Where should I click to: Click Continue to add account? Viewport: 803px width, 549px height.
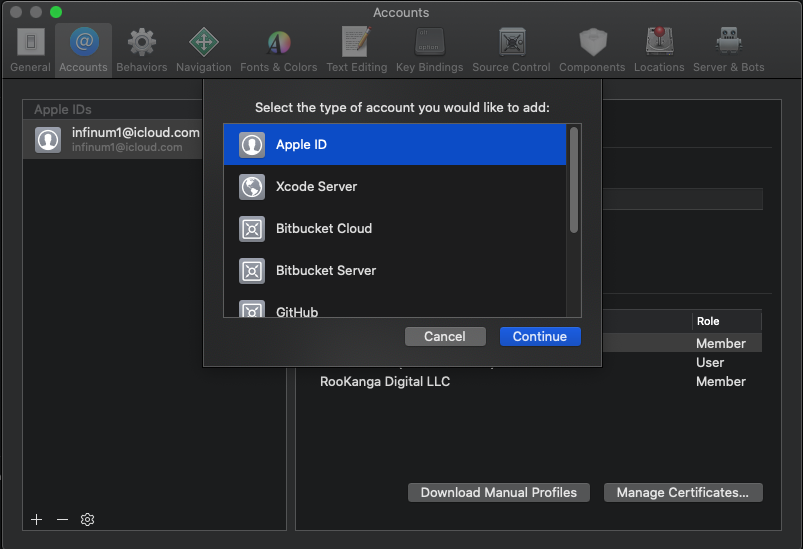click(540, 337)
